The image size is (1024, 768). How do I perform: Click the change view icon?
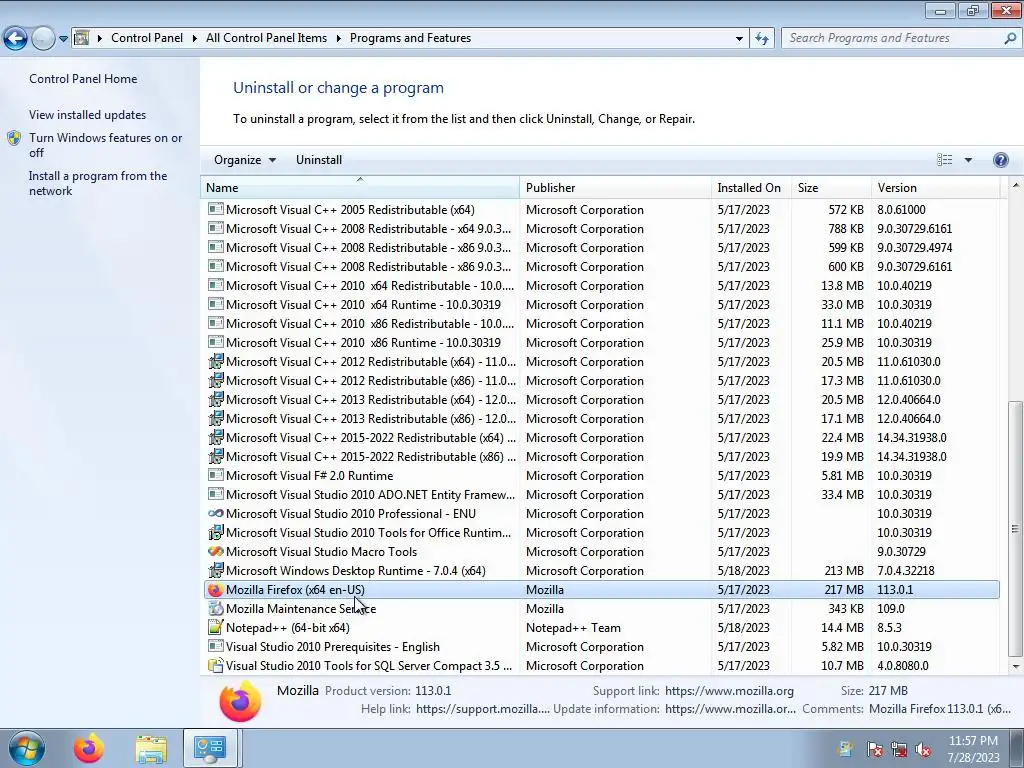tap(944, 159)
